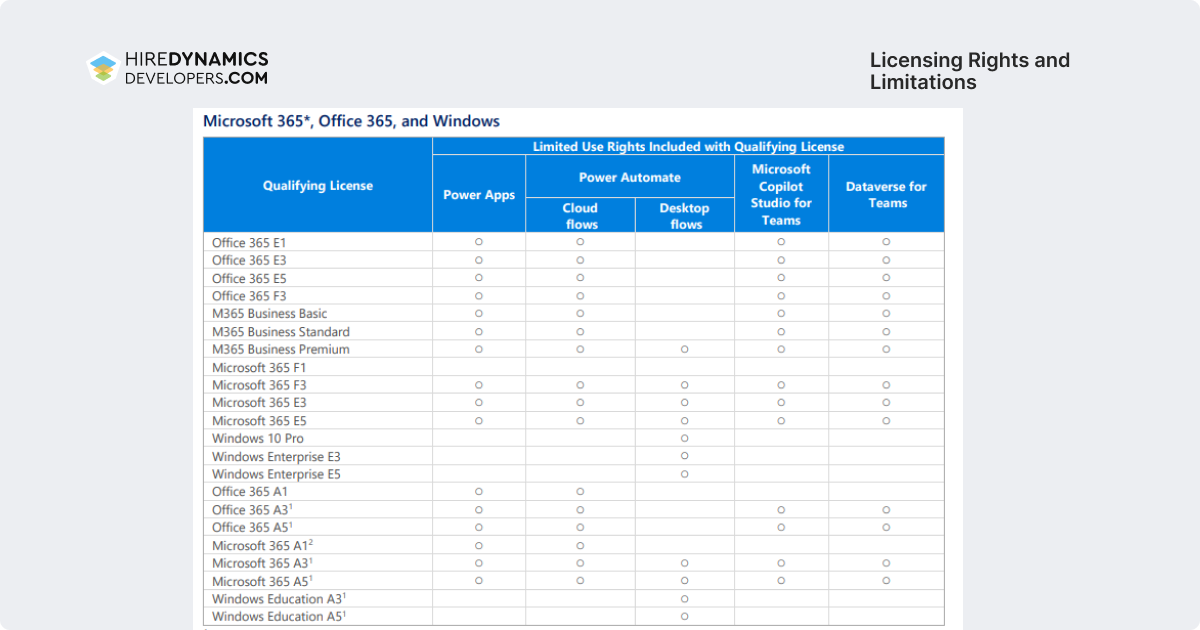
Task: Click the Desktop flows circle for Windows 10 Pro
Action: pos(685,438)
